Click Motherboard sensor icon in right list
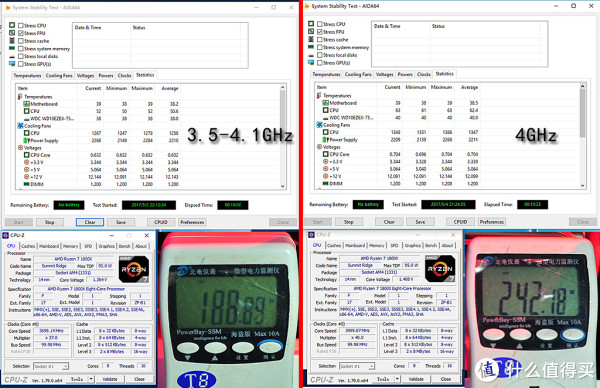600x388 pixels. (x=326, y=103)
